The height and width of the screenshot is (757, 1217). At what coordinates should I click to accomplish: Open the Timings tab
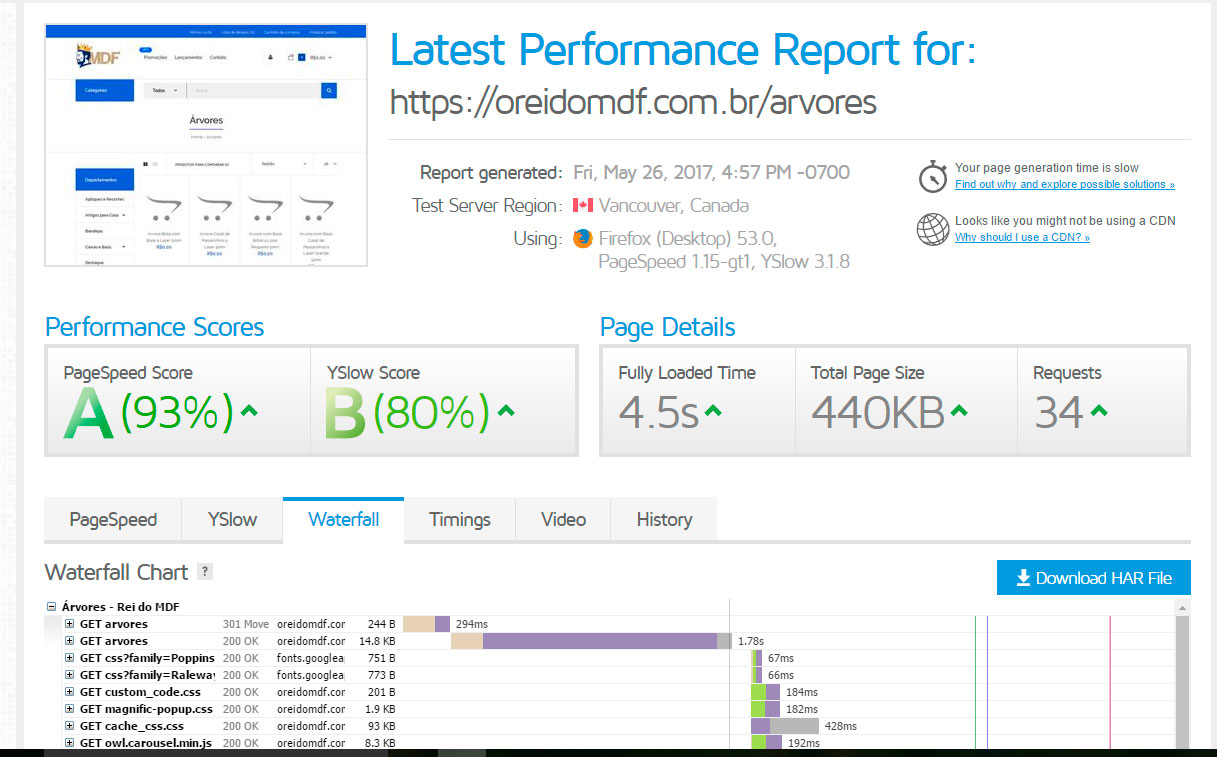tap(460, 520)
